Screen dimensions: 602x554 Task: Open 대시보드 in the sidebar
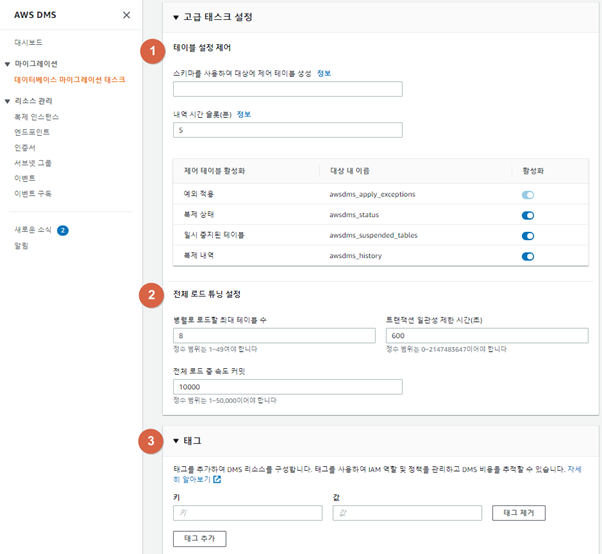point(28,42)
